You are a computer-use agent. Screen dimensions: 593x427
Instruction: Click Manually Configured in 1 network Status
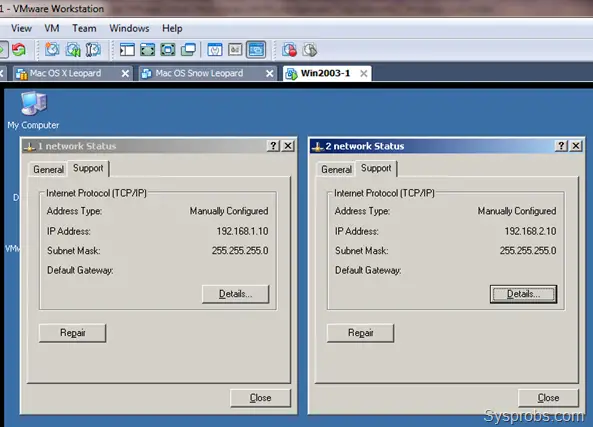[x=229, y=211]
